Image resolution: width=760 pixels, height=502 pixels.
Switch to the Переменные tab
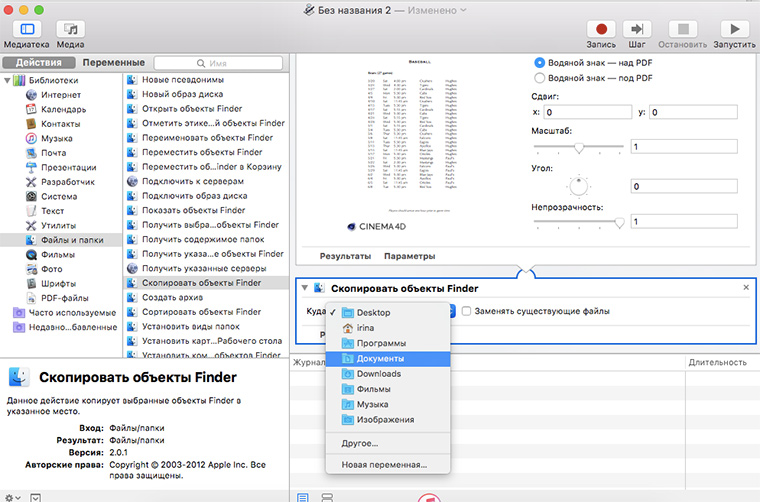pos(111,63)
